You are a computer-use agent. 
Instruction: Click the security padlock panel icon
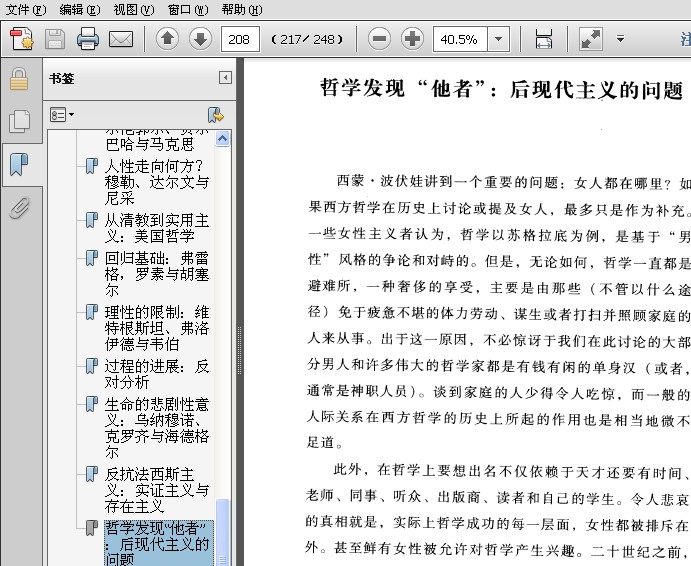coord(19,79)
